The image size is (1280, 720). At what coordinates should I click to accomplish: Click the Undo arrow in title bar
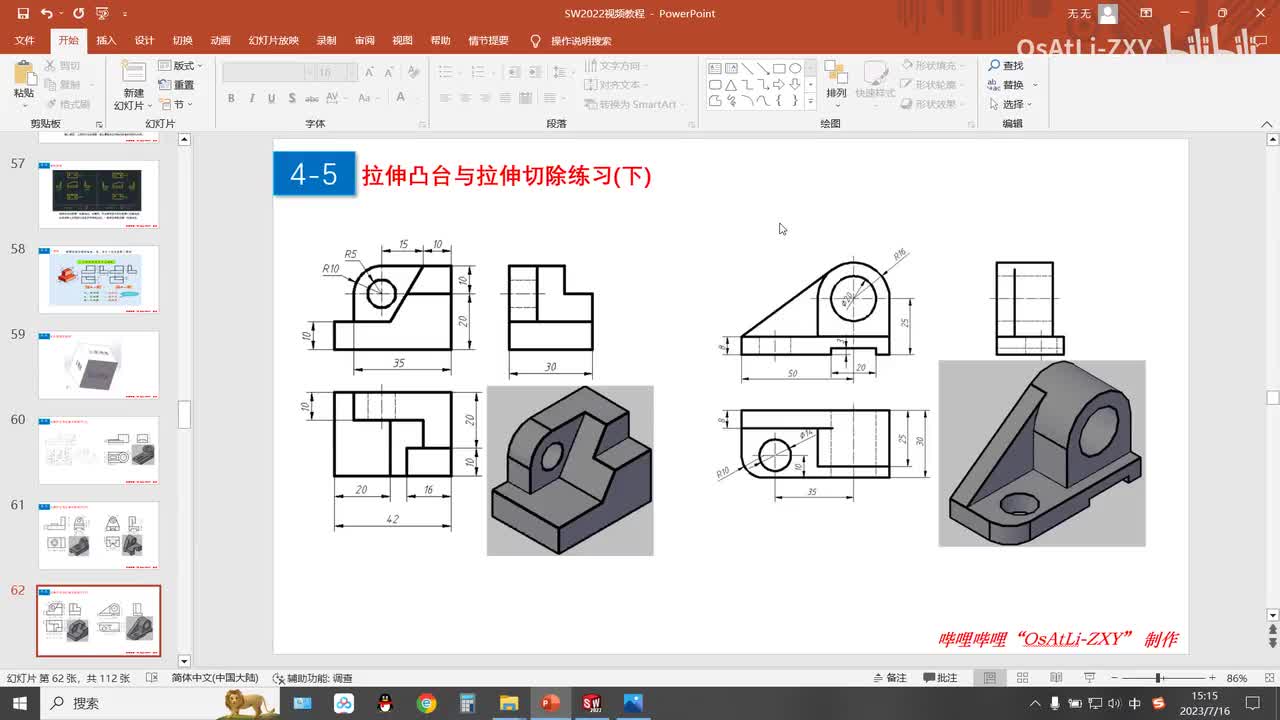[x=47, y=14]
